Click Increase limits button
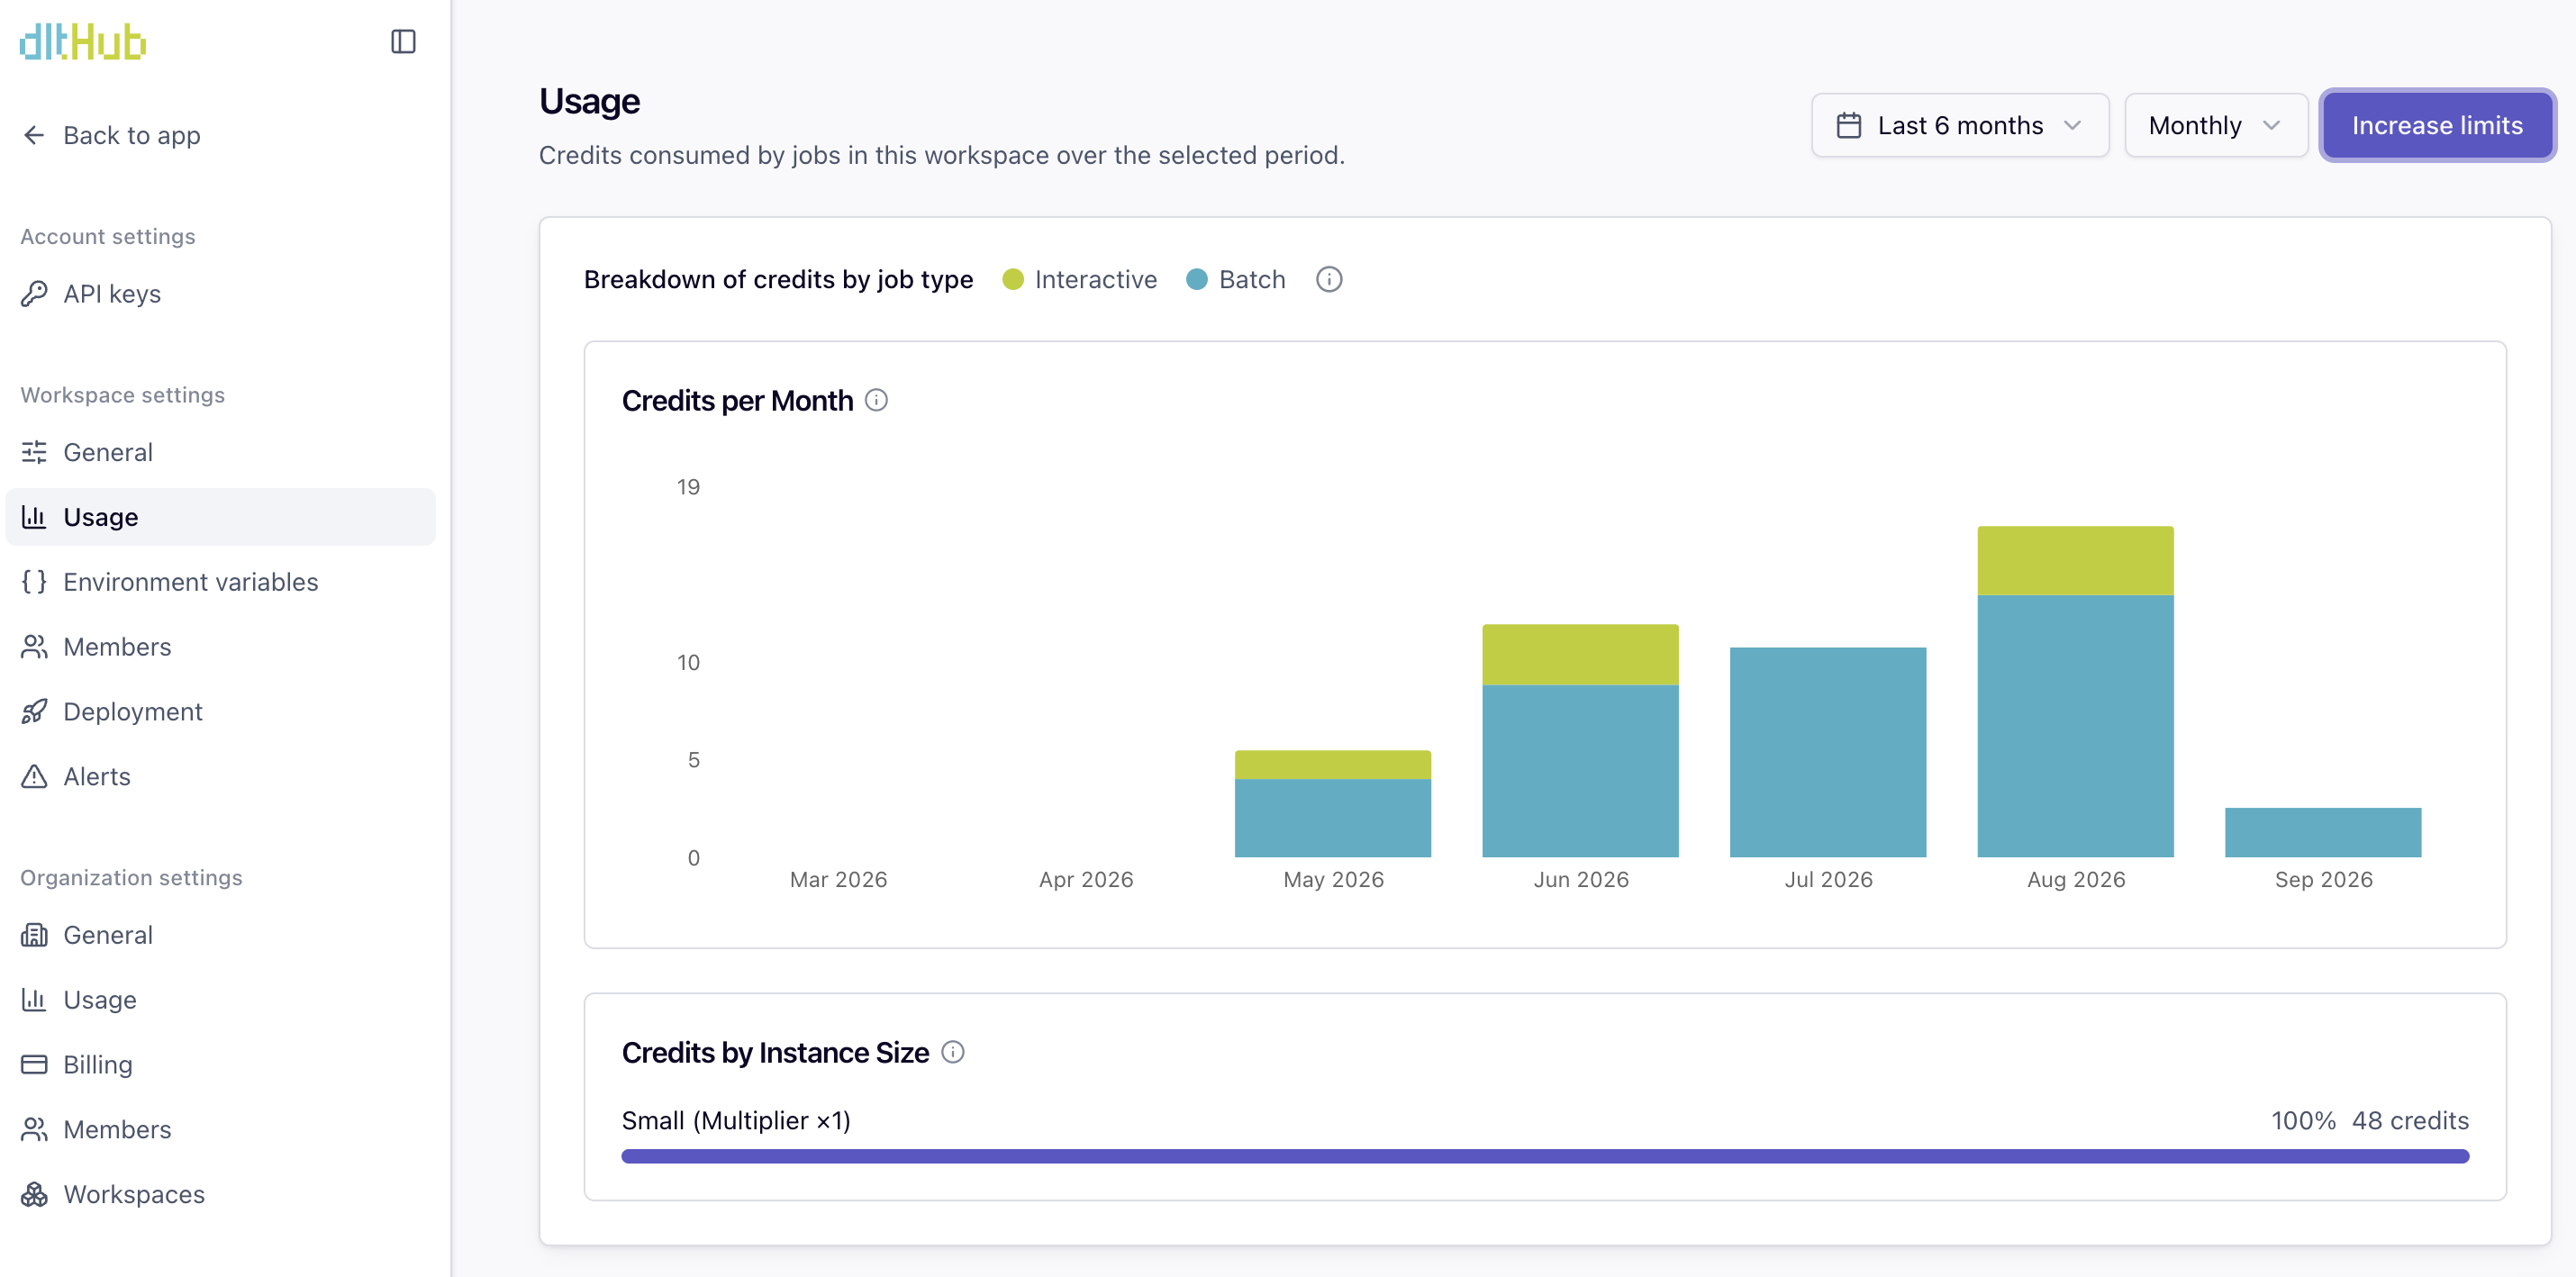2576x1277 pixels. pyautogui.click(x=2437, y=125)
